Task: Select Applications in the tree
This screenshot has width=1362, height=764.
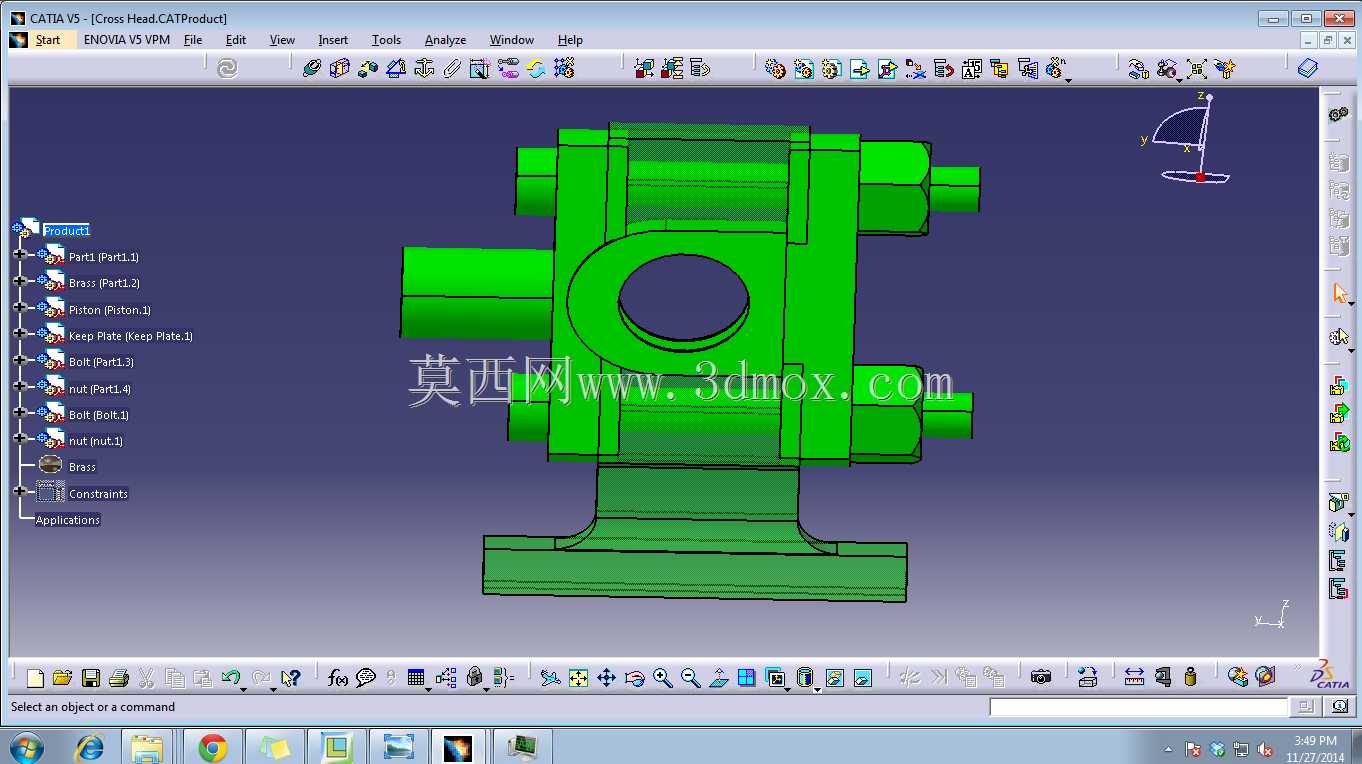Action: point(68,520)
